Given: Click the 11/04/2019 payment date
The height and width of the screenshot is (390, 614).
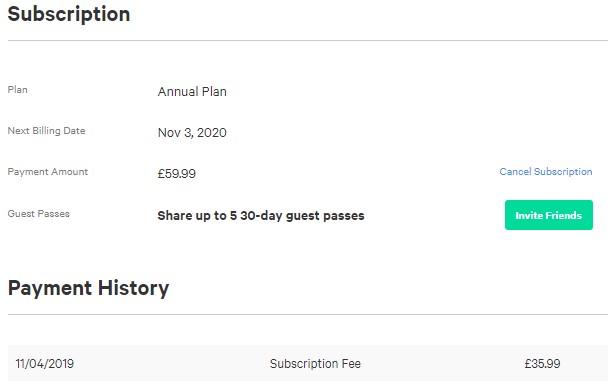Looking at the screenshot, I should coord(45,363).
